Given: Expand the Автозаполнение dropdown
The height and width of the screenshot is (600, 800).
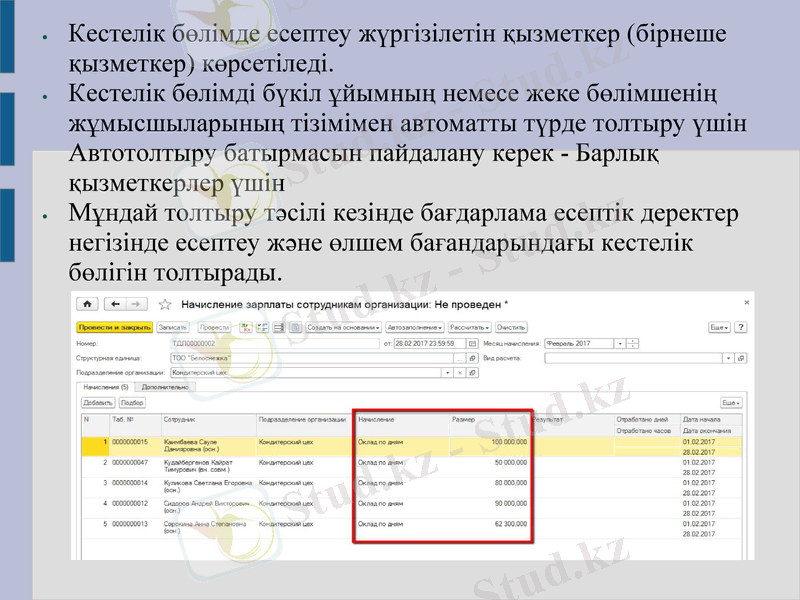Looking at the screenshot, I should click(440, 327).
